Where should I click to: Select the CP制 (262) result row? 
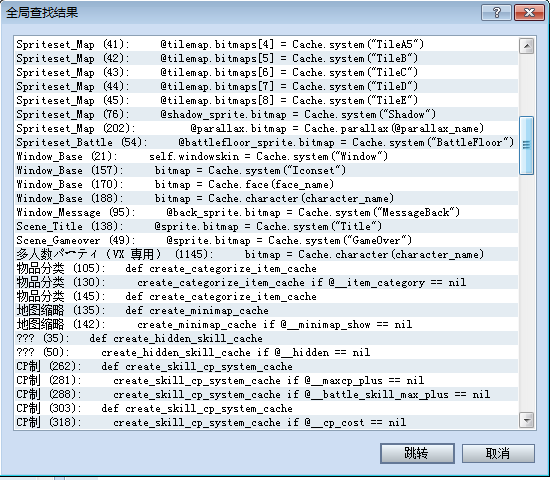click(266, 367)
